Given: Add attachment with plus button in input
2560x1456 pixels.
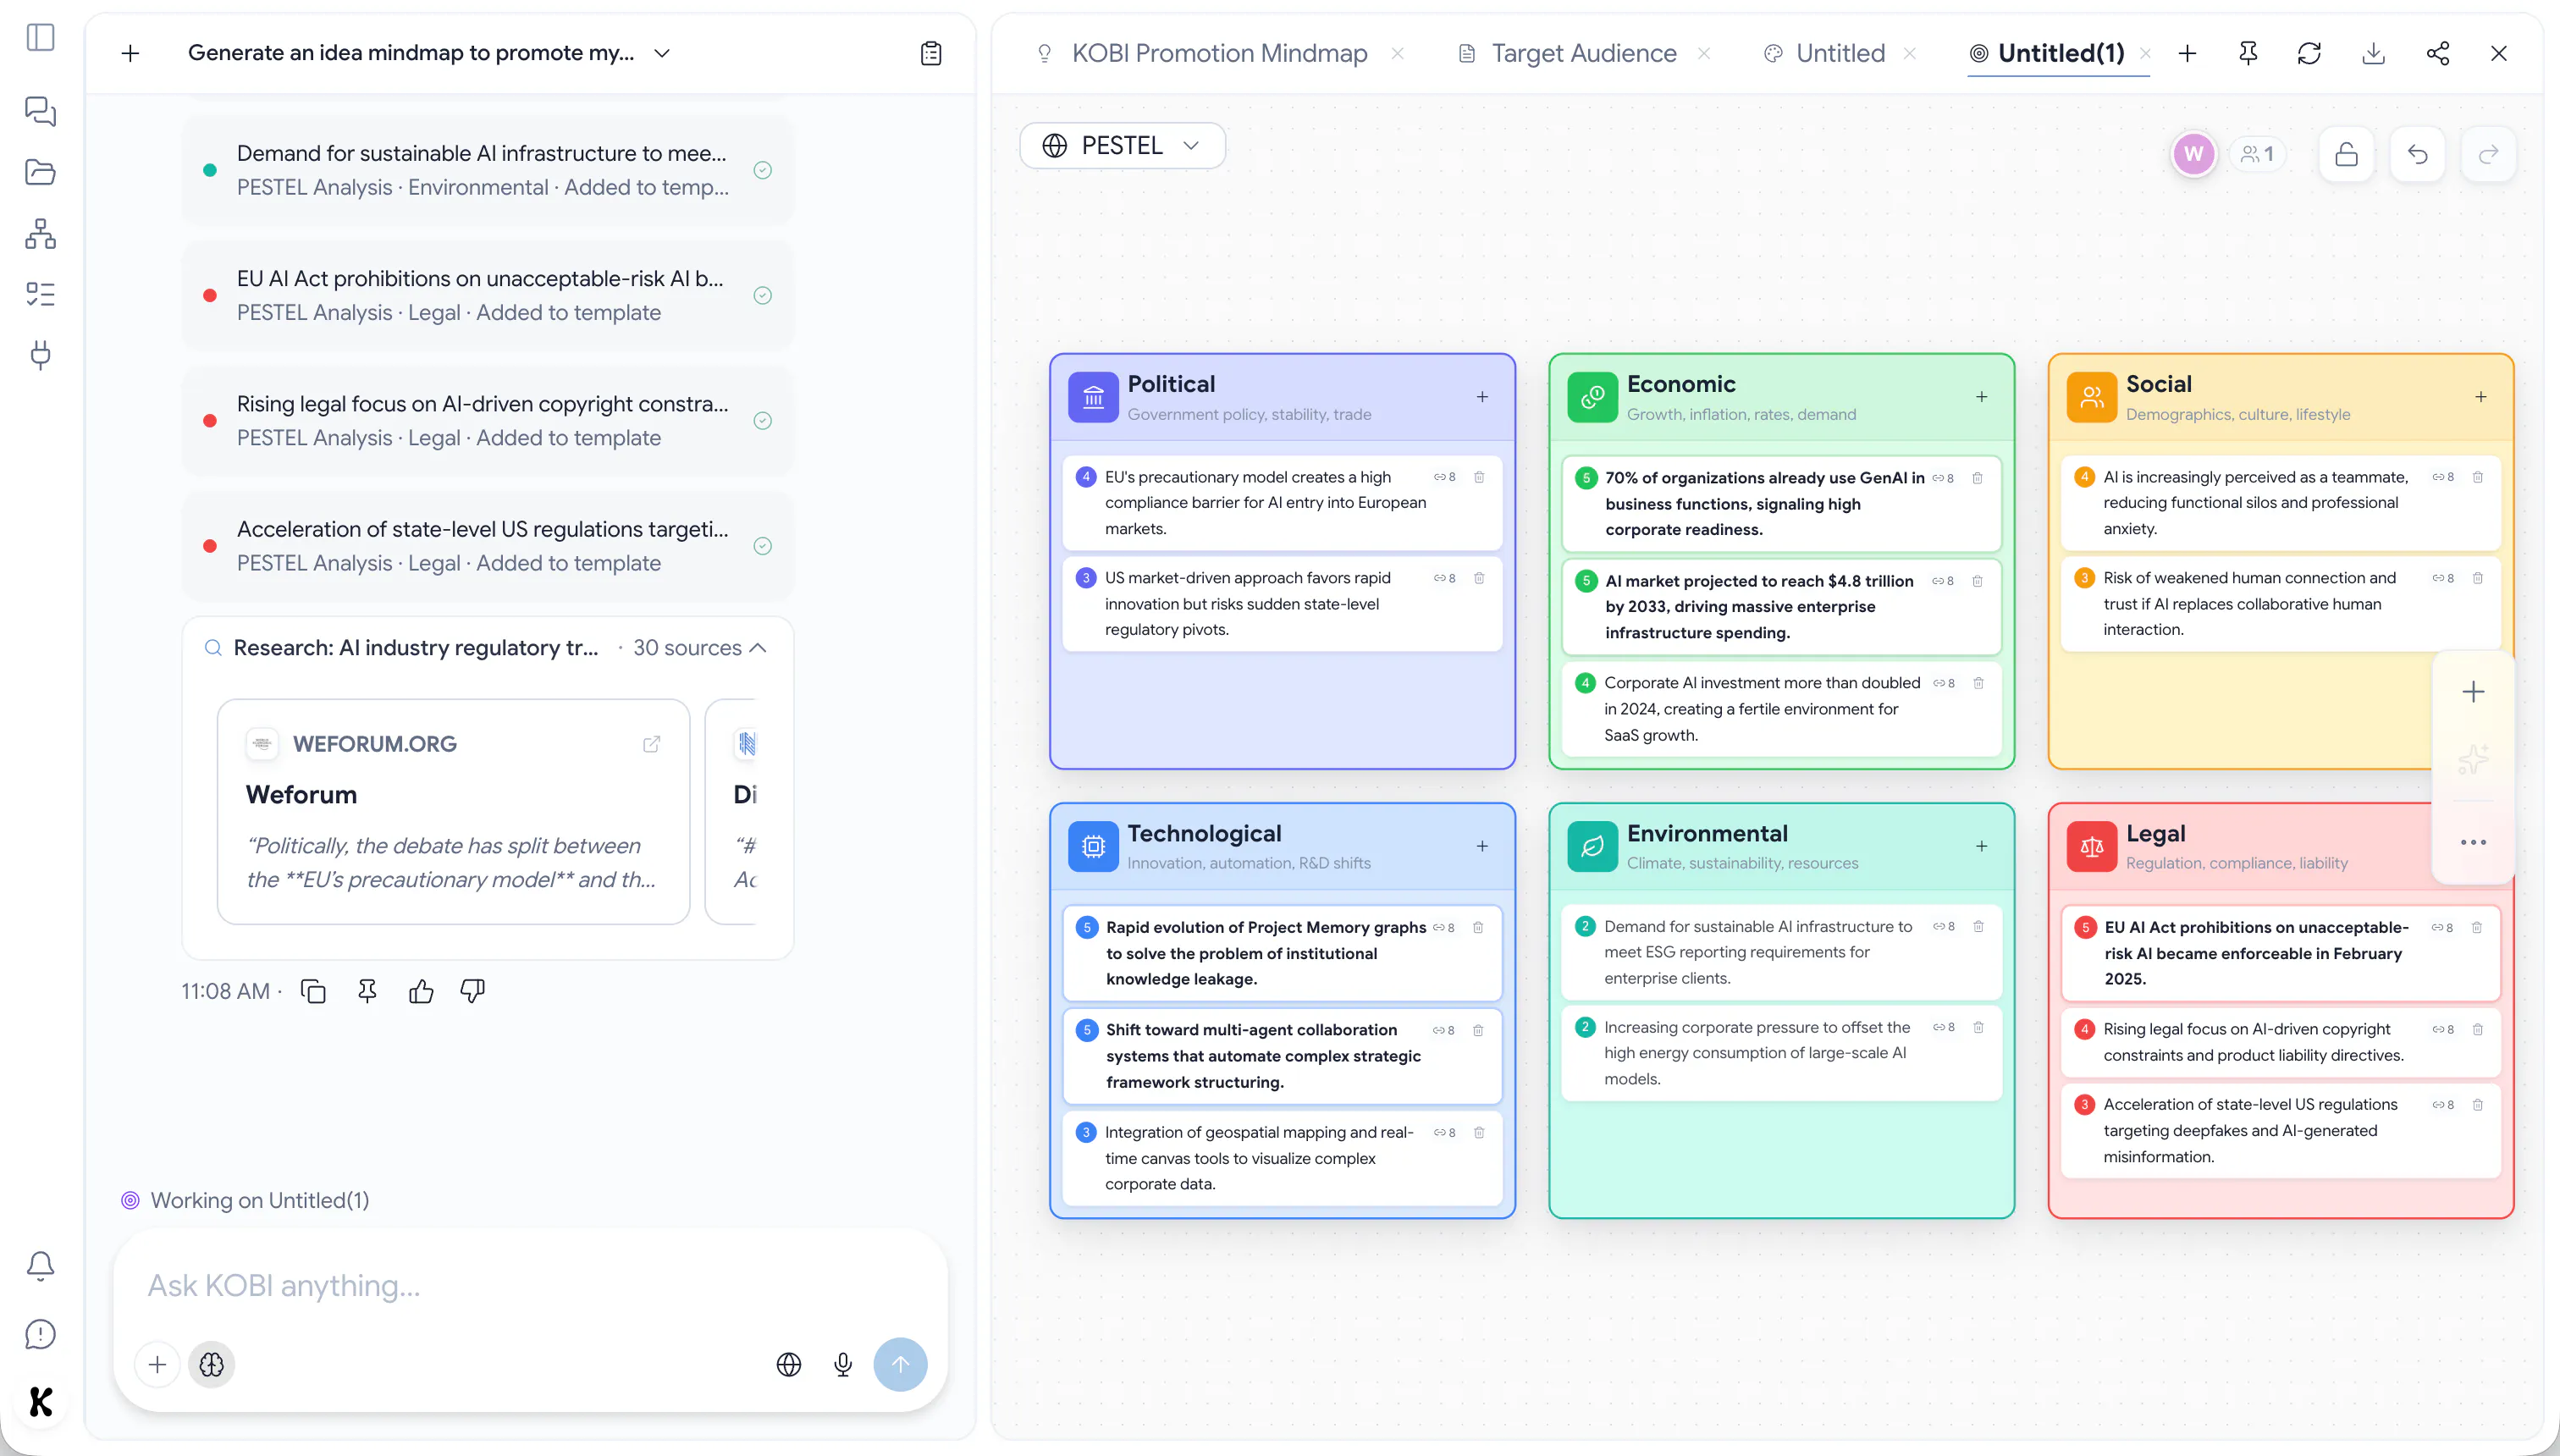Looking at the screenshot, I should pyautogui.click(x=157, y=1364).
